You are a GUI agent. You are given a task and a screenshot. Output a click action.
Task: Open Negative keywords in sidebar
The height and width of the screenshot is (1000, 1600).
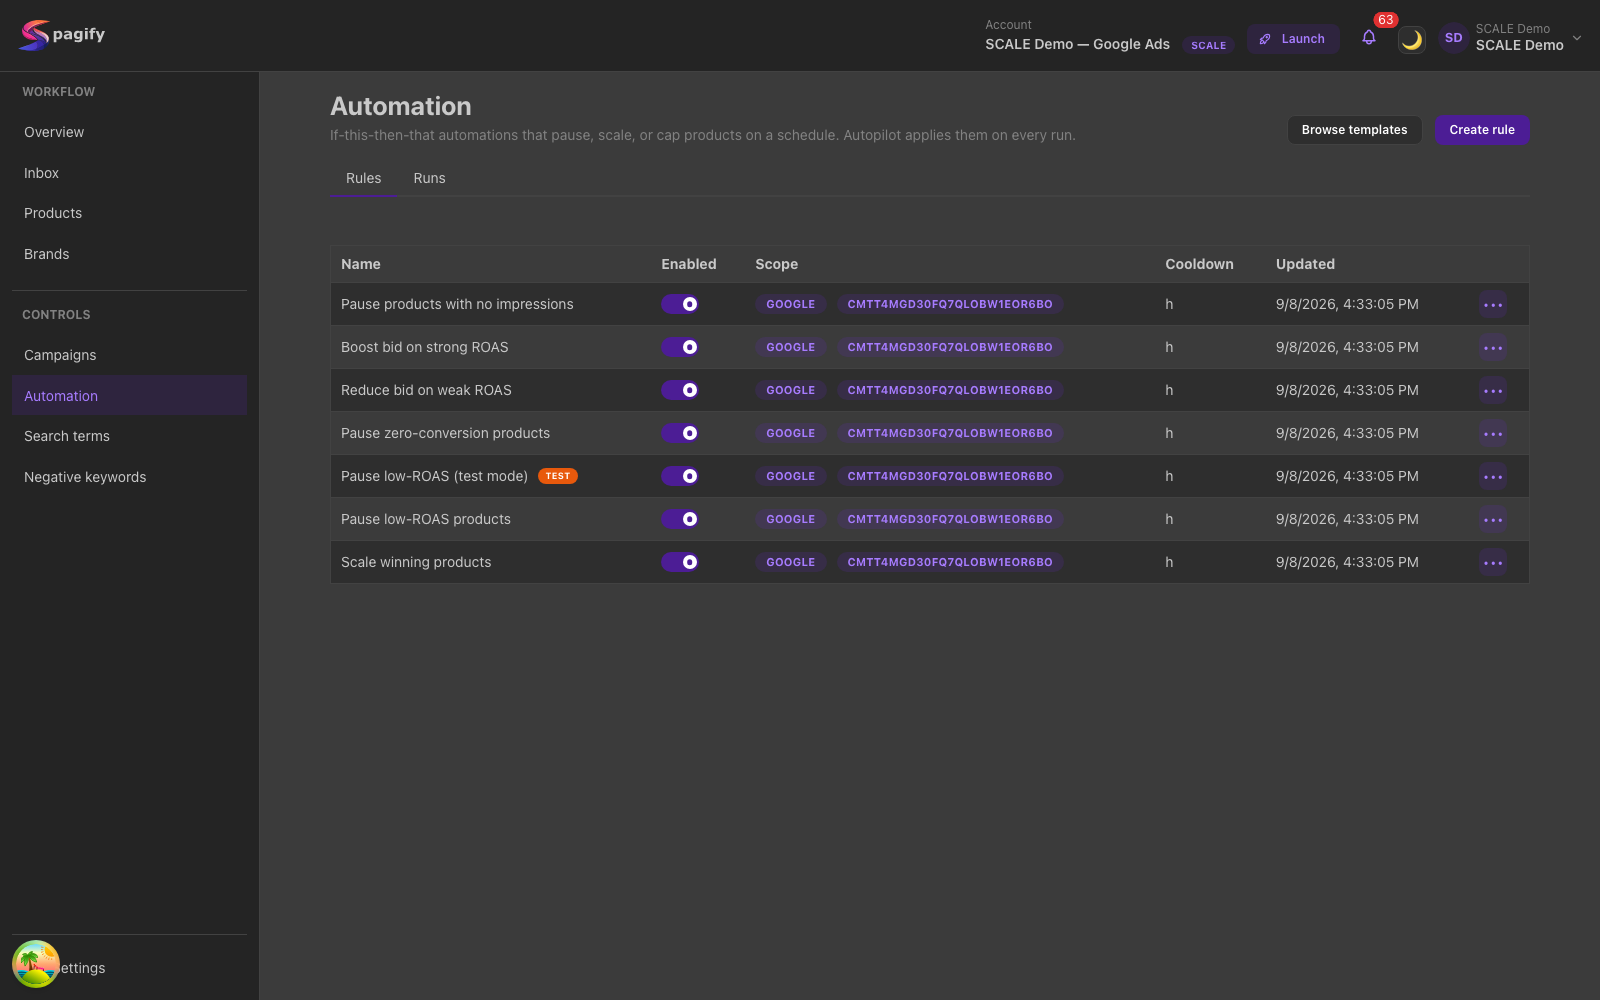pos(129,477)
